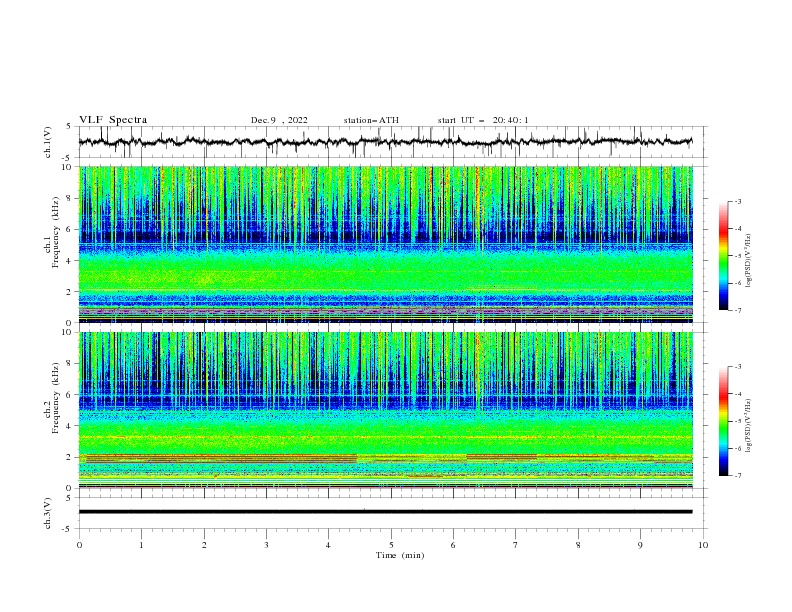The width and height of the screenshot is (792, 612).
Task: Click the "-3" label on ch.1 colorbar
Action: click(x=738, y=201)
